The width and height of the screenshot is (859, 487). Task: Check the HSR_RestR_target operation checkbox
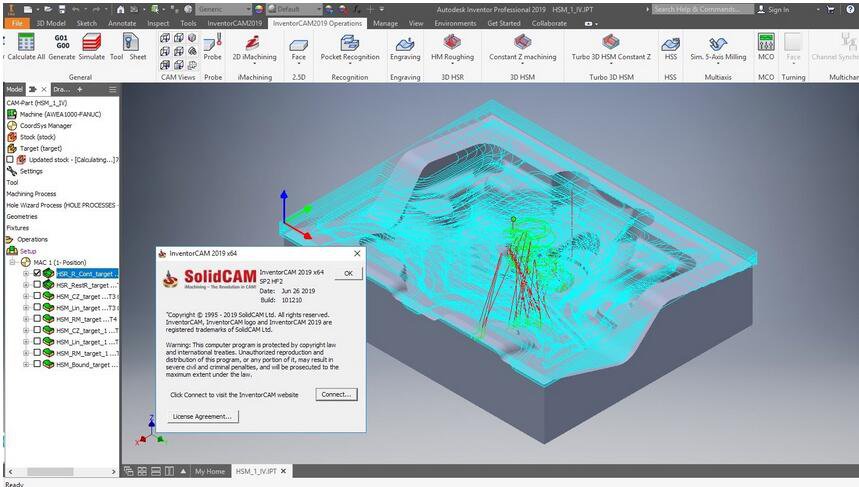click(x=37, y=284)
